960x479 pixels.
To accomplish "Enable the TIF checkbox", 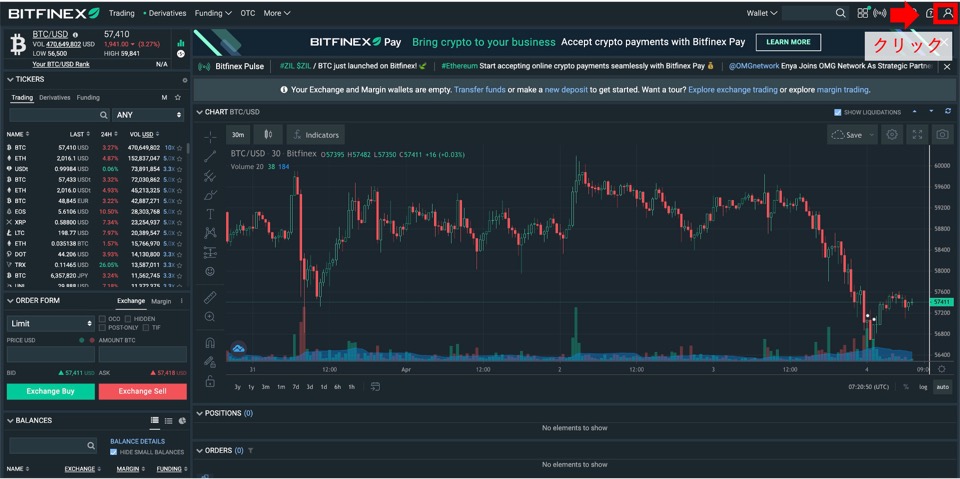I will [x=146, y=328].
